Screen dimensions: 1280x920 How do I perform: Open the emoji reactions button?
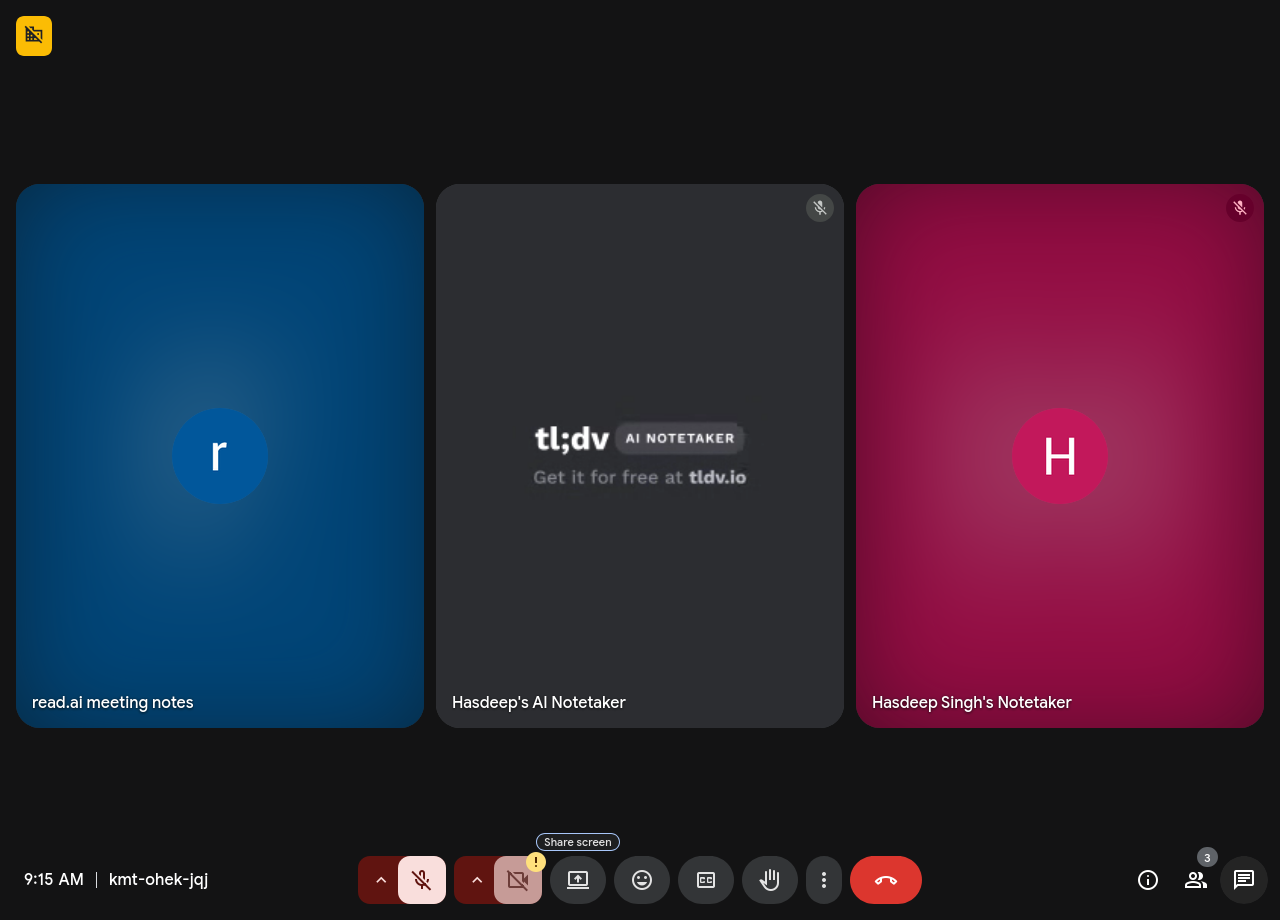coord(642,880)
